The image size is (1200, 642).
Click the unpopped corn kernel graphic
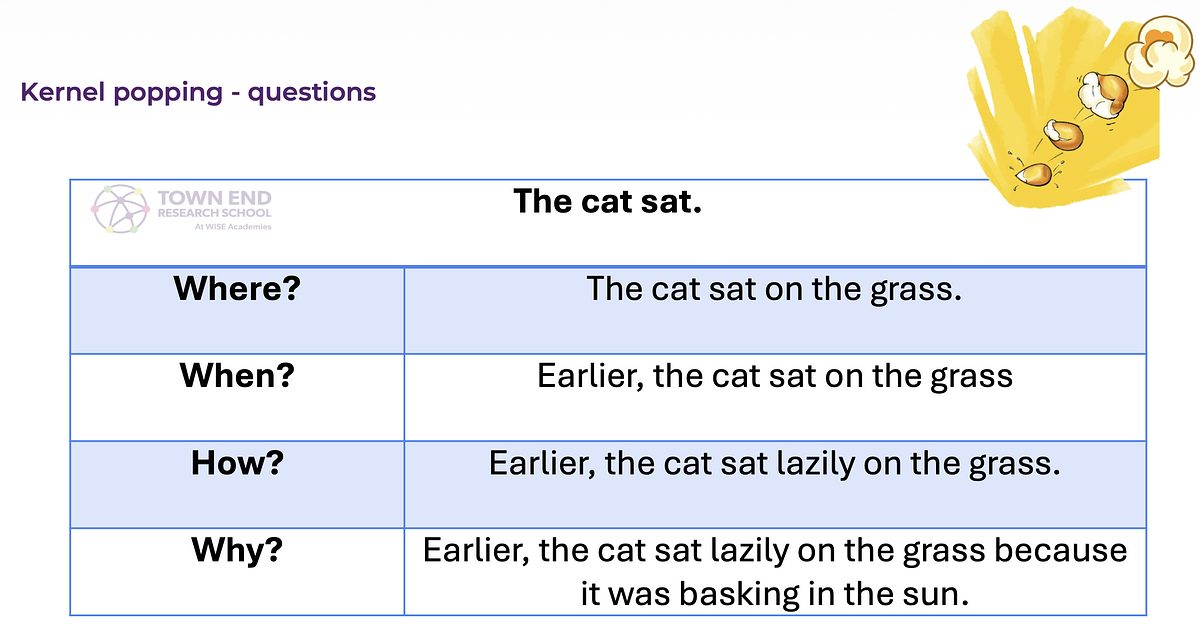[x=1034, y=172]
